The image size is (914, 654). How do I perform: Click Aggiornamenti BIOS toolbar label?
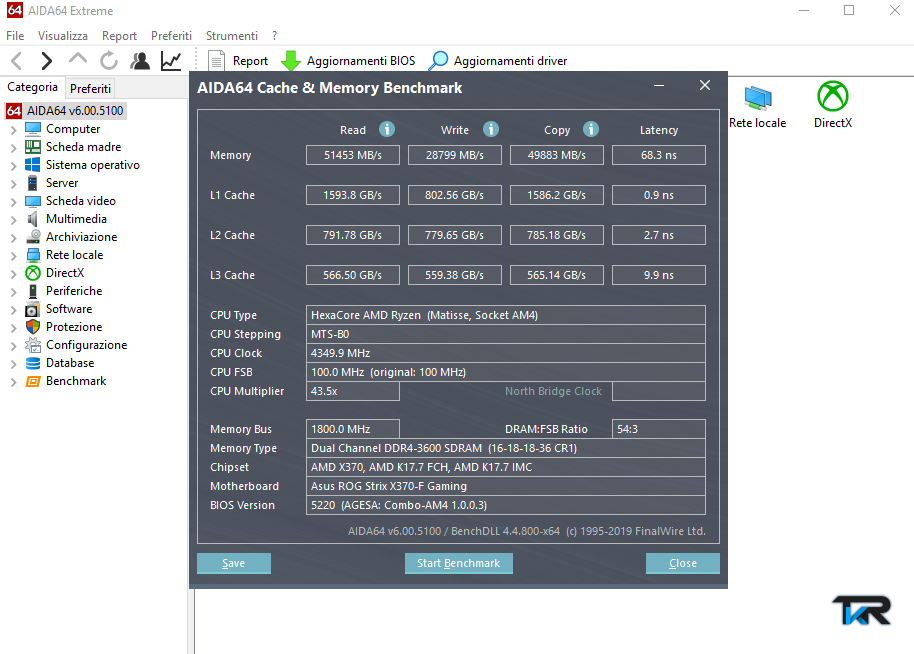(361, 61)
